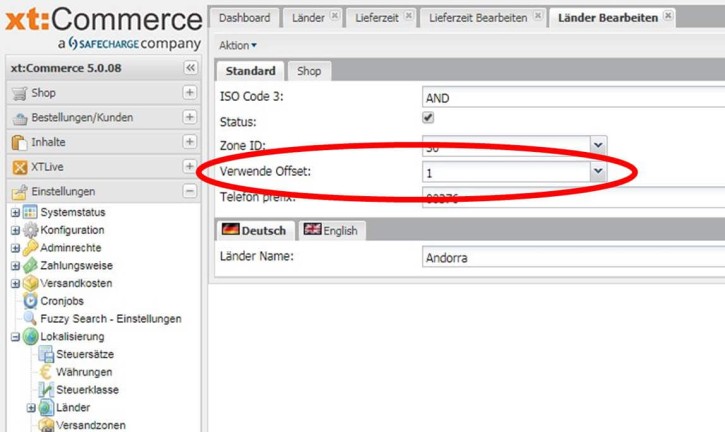
Task: Click the Verwende Offset value field
Action: [x=506, y=173]
